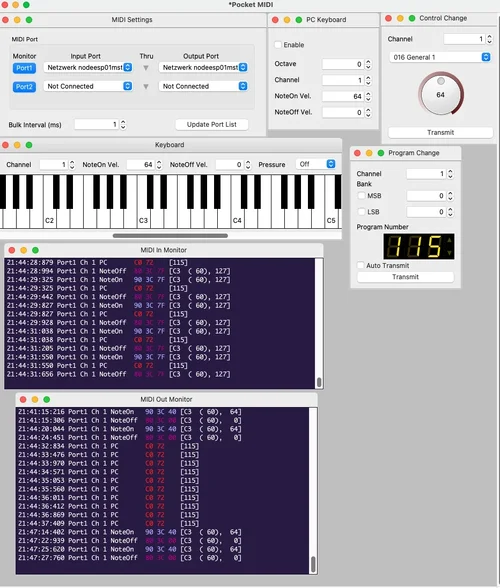
Task: Enable the Auto Transmit checkbox
Action: point(361,266)
